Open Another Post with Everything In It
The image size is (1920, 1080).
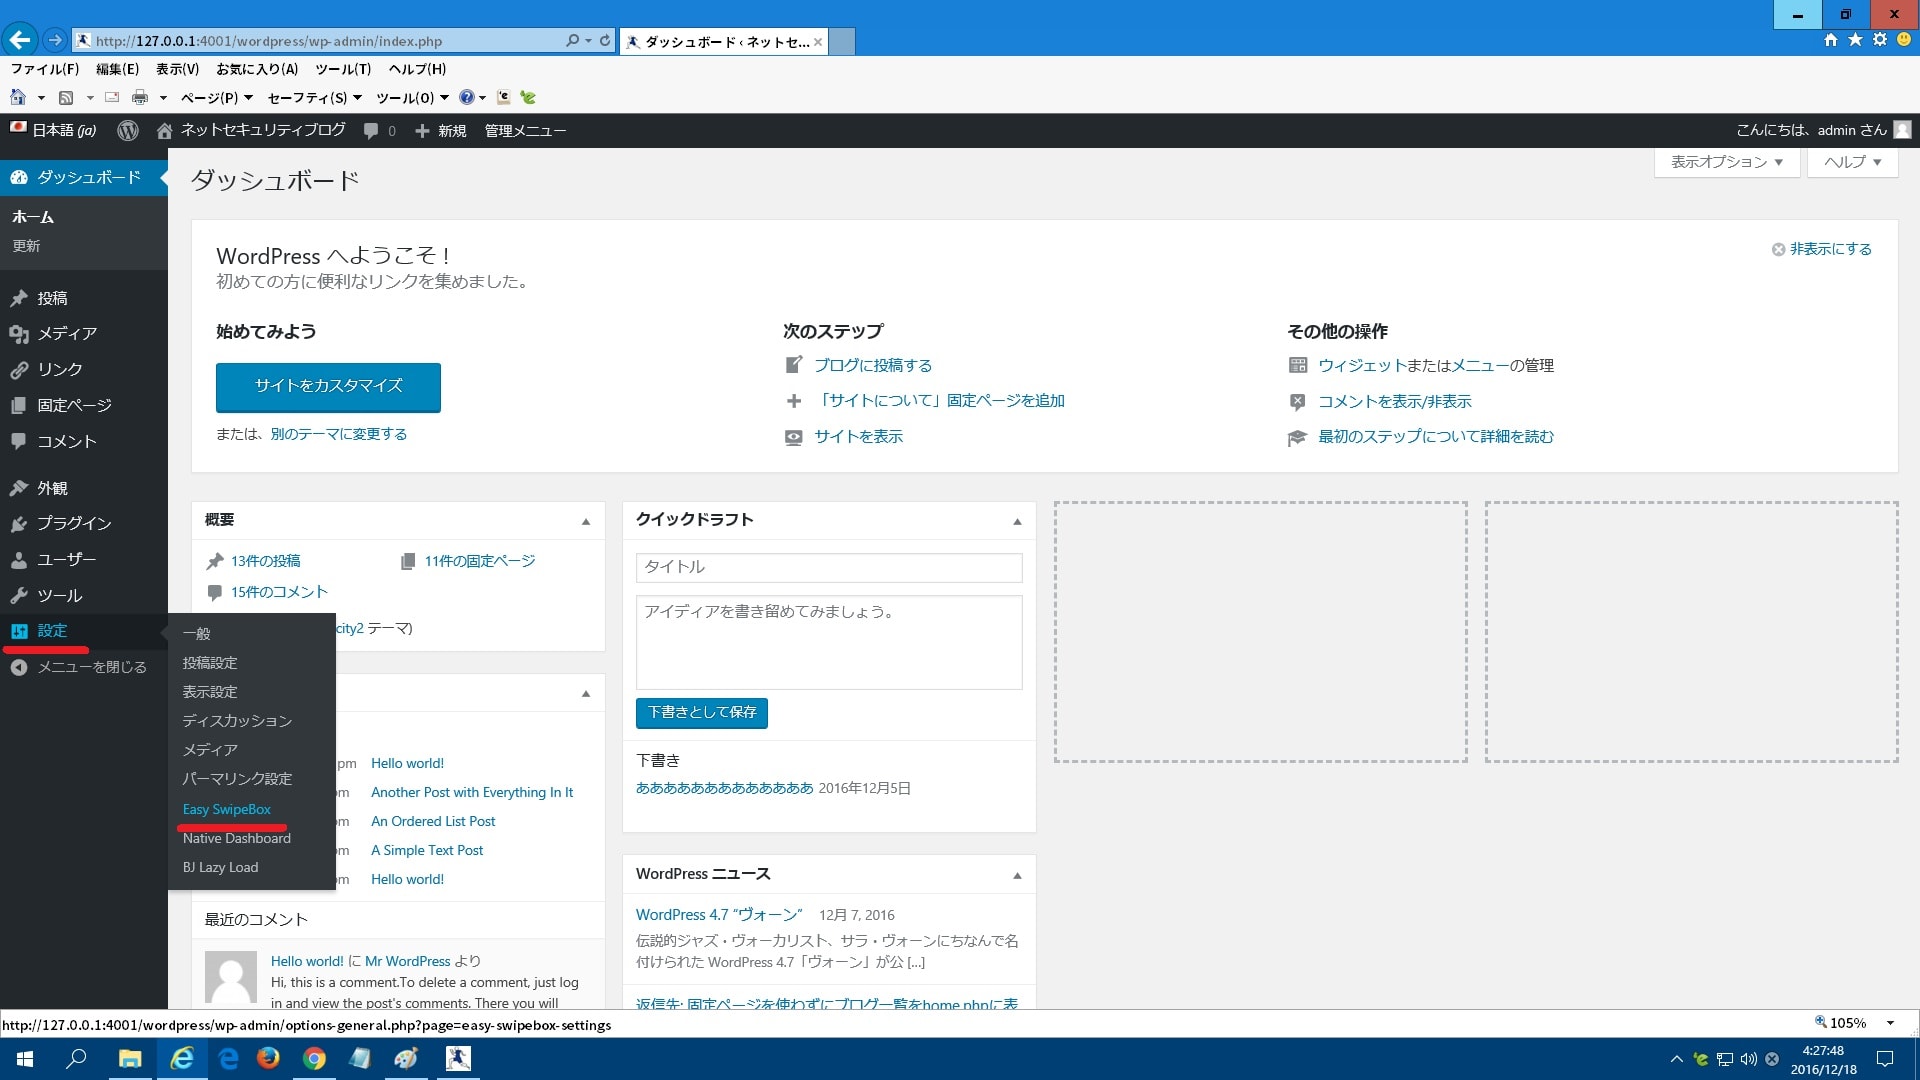point(472,792)
